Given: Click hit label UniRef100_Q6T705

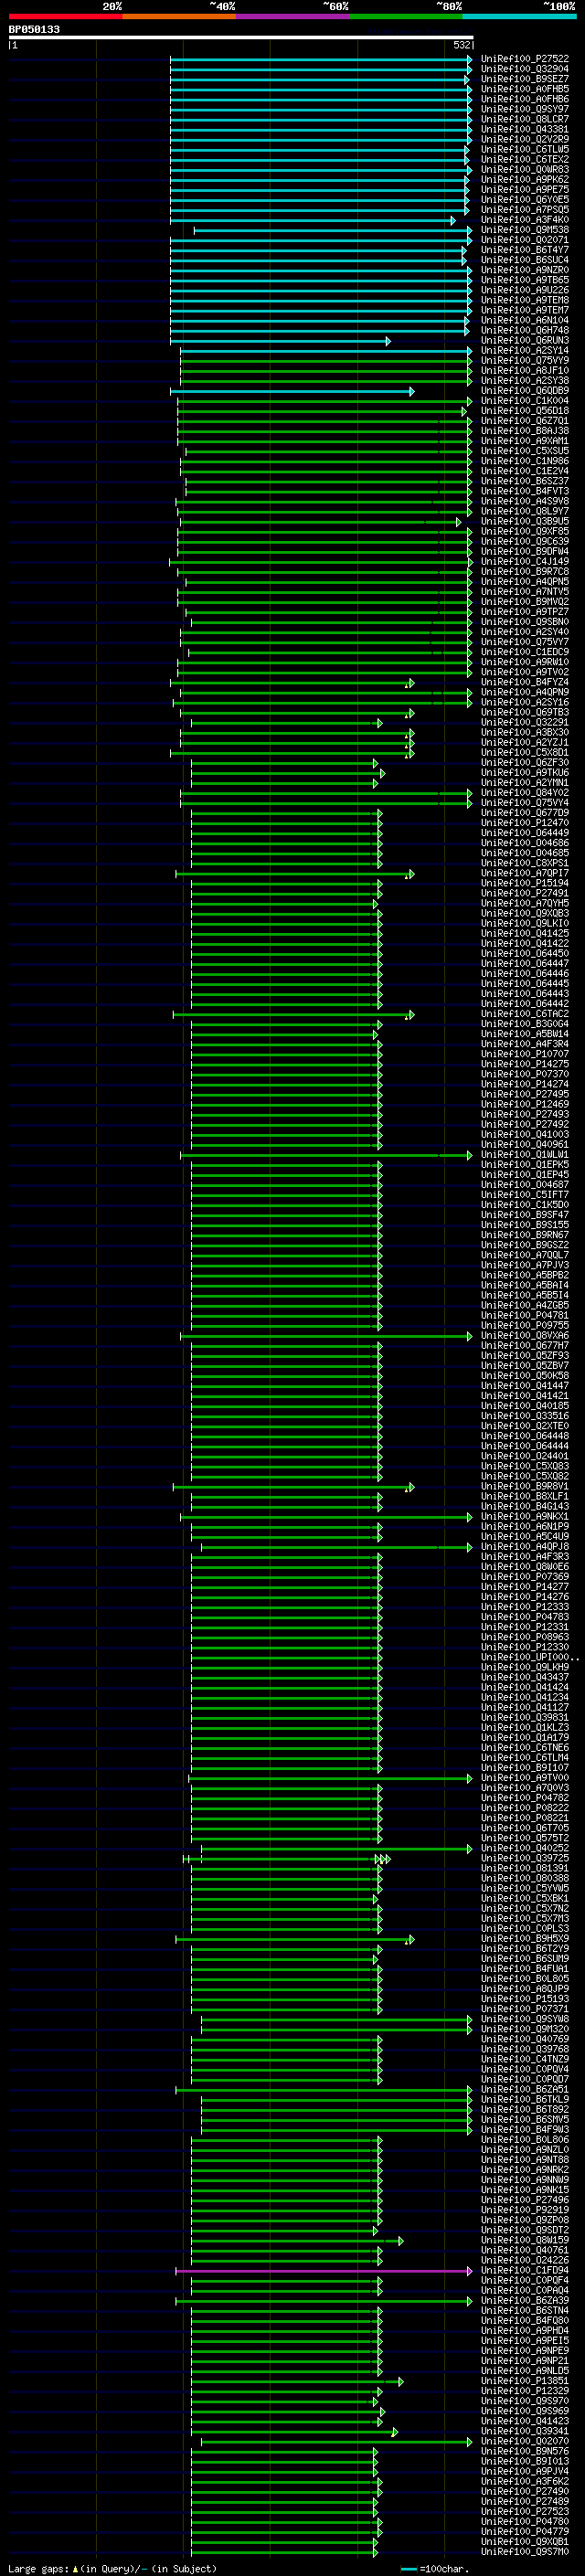Looking at the screenshot, I should click(x=524, y=1828).
